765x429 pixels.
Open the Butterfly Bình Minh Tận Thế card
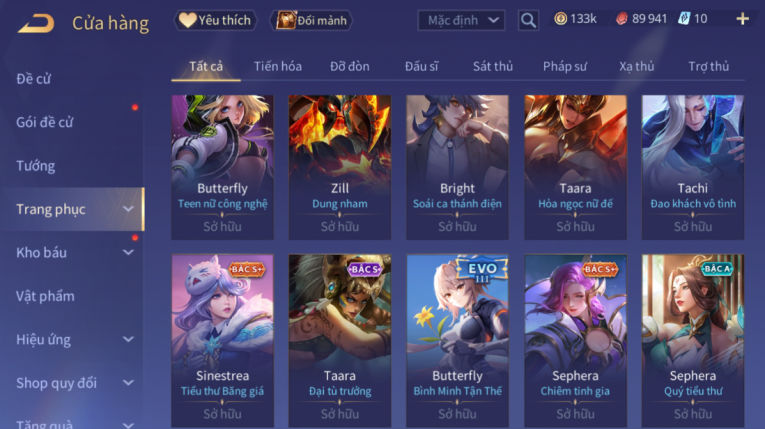tap(457, 341)
